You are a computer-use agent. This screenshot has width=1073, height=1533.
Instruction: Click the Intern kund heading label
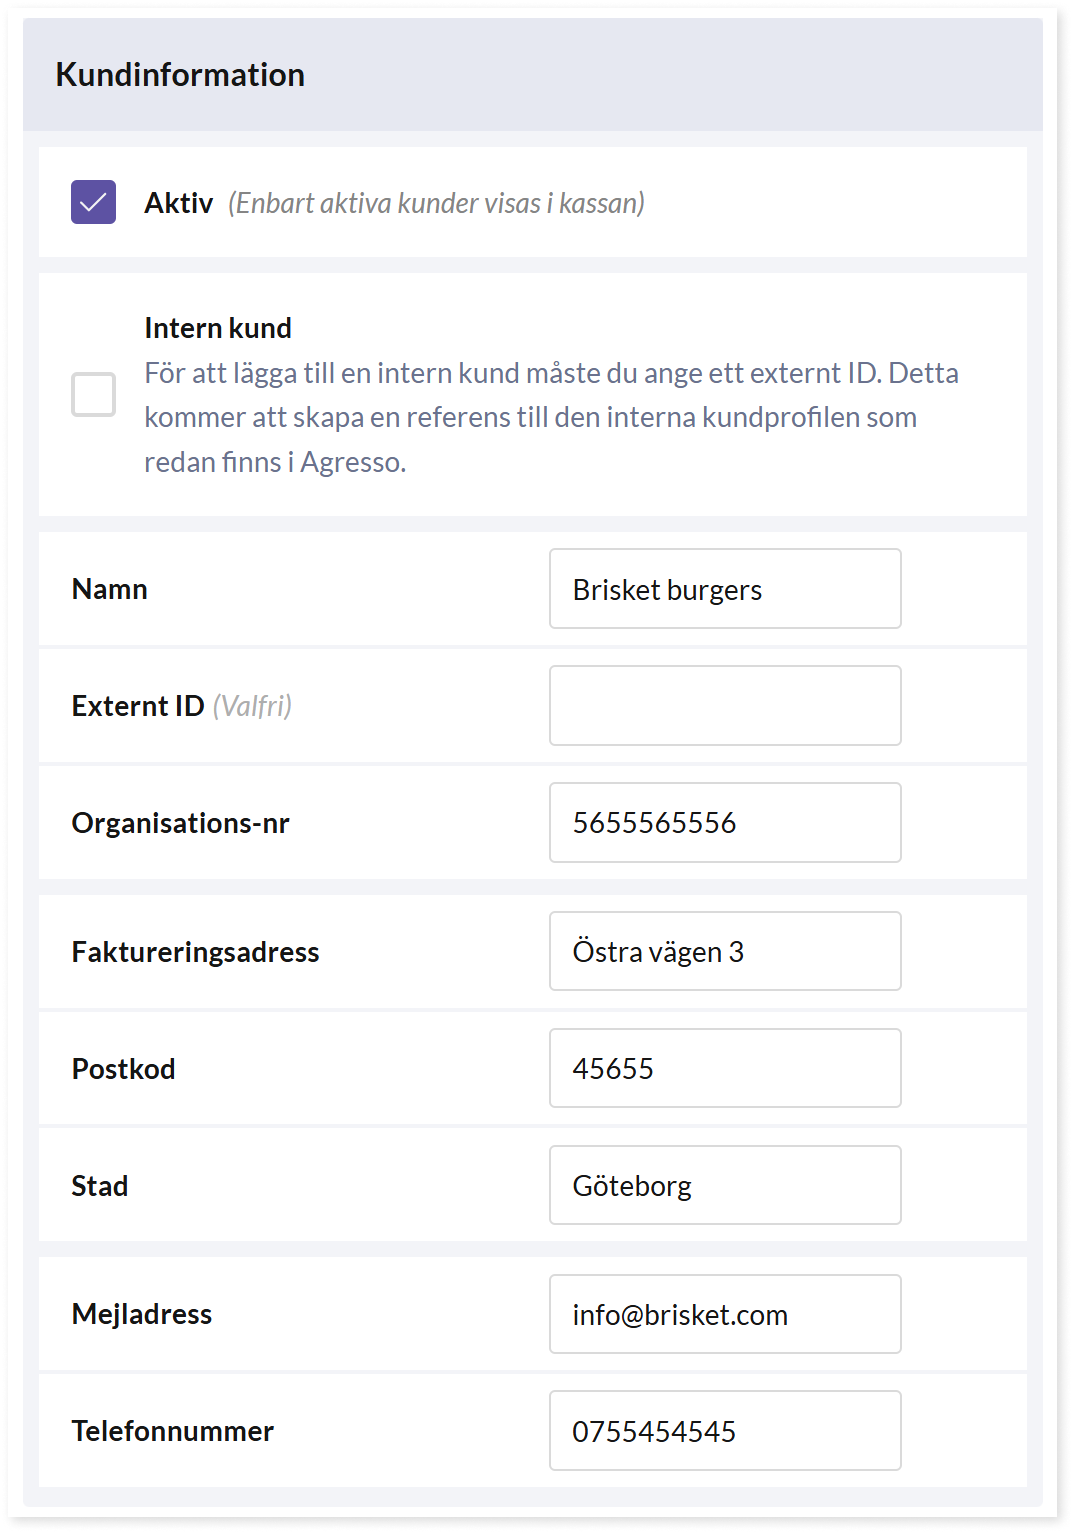tap(218, 328)
